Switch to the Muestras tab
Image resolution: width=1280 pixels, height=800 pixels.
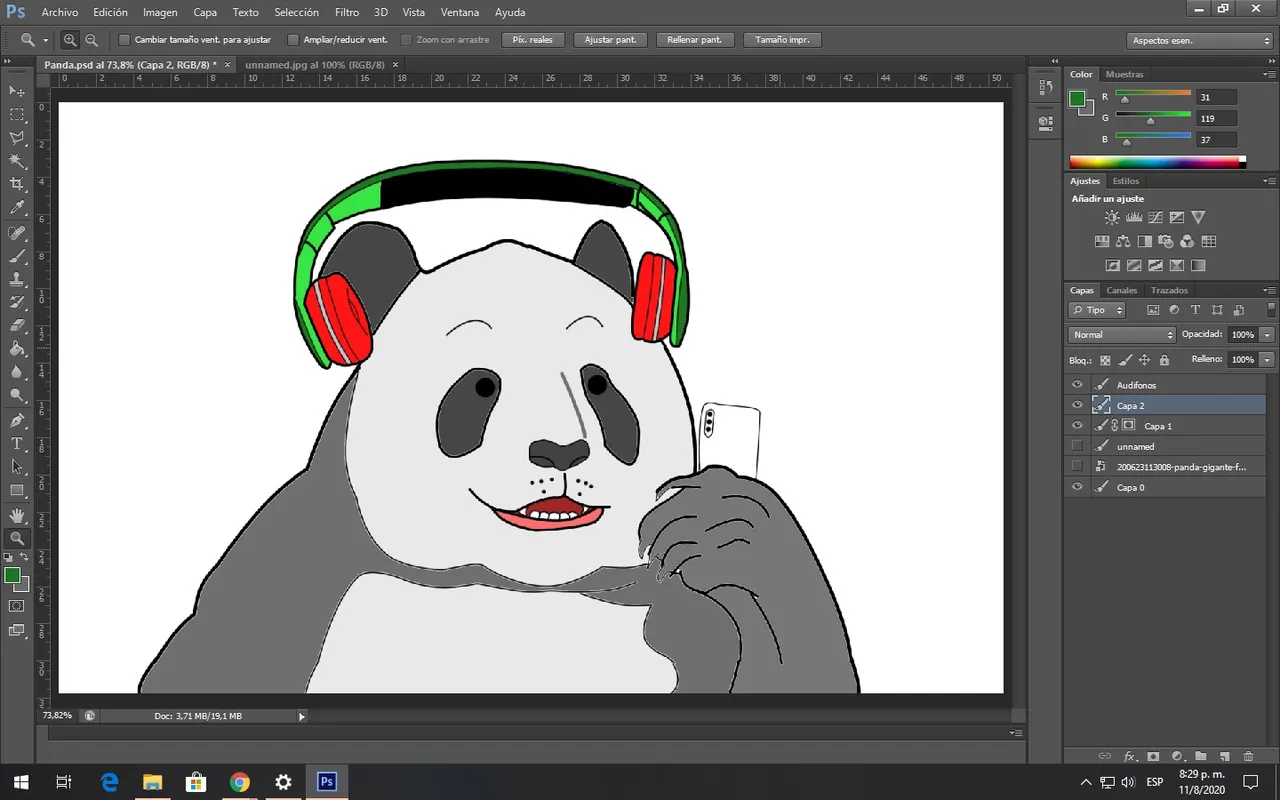click(x=1124, y=74)
